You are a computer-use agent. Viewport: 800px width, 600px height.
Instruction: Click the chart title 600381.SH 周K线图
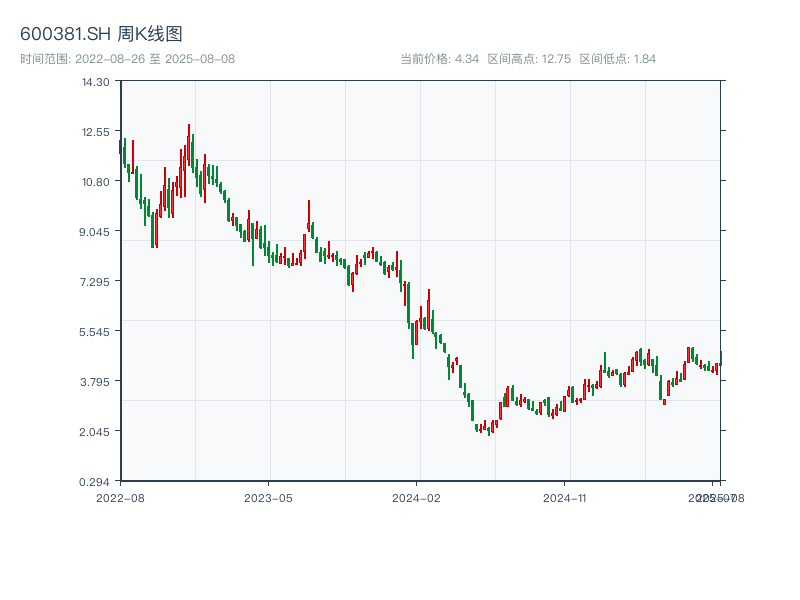point(101,35)
